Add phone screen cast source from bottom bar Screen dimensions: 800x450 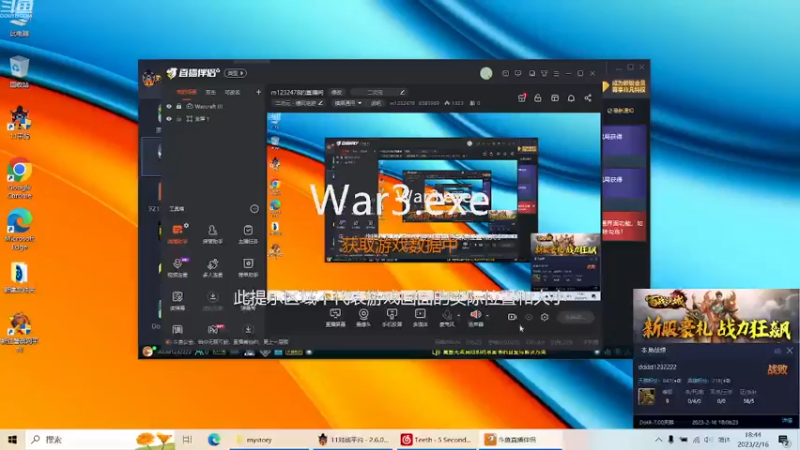pos(392,317)
